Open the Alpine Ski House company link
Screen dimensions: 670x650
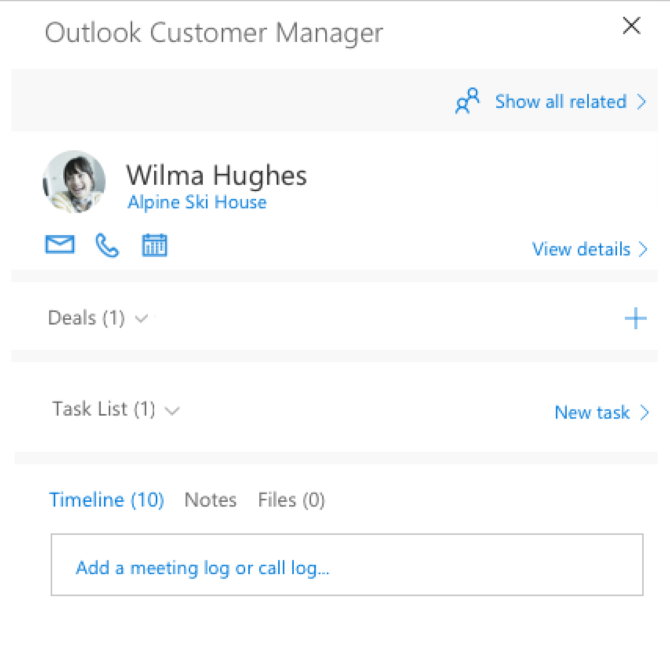(197, 203)
